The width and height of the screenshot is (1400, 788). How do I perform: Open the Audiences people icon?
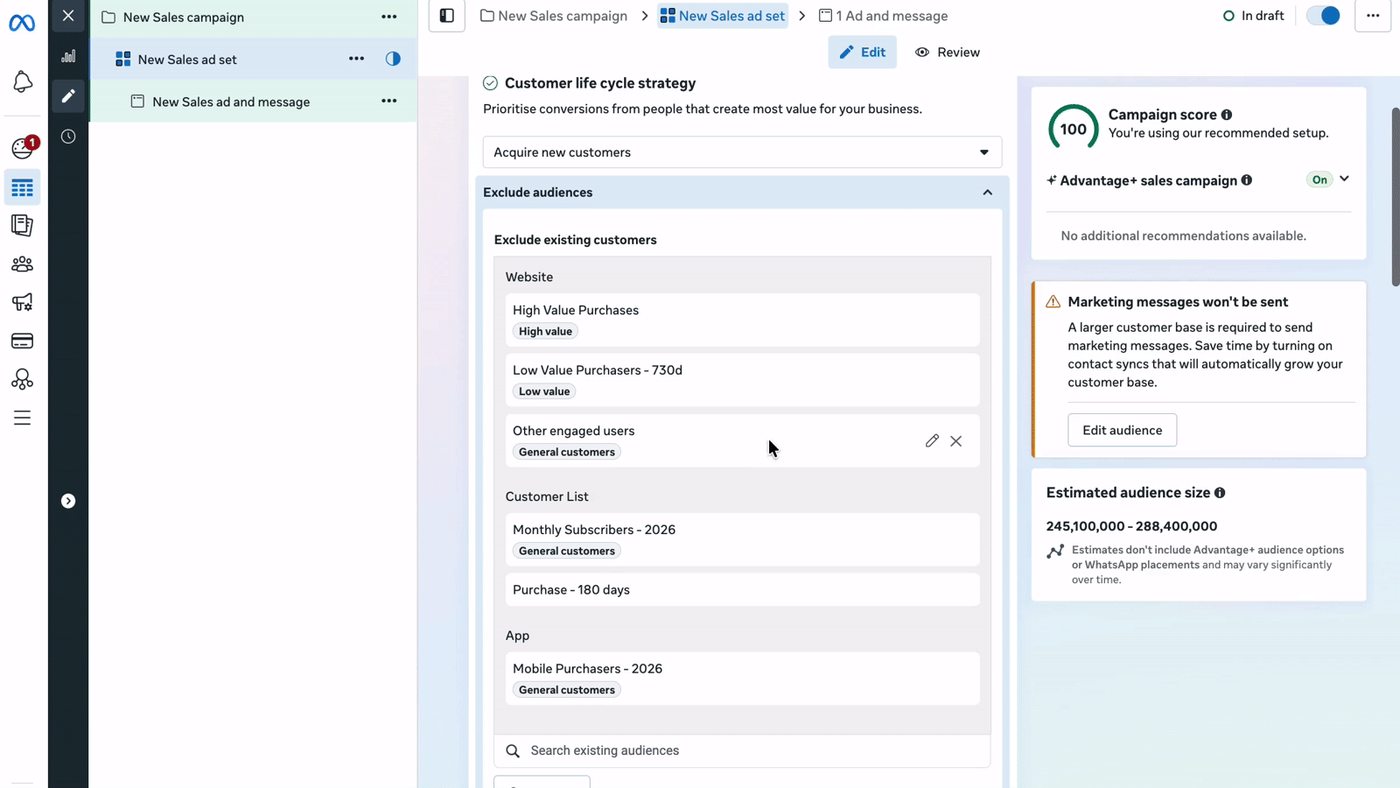22,264
